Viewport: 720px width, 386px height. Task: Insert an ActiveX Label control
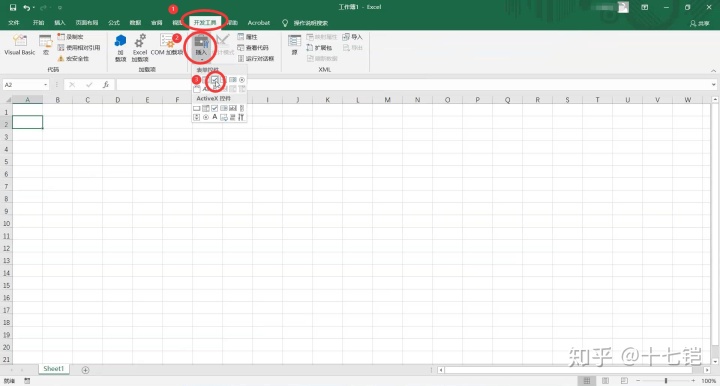(214, 117)
